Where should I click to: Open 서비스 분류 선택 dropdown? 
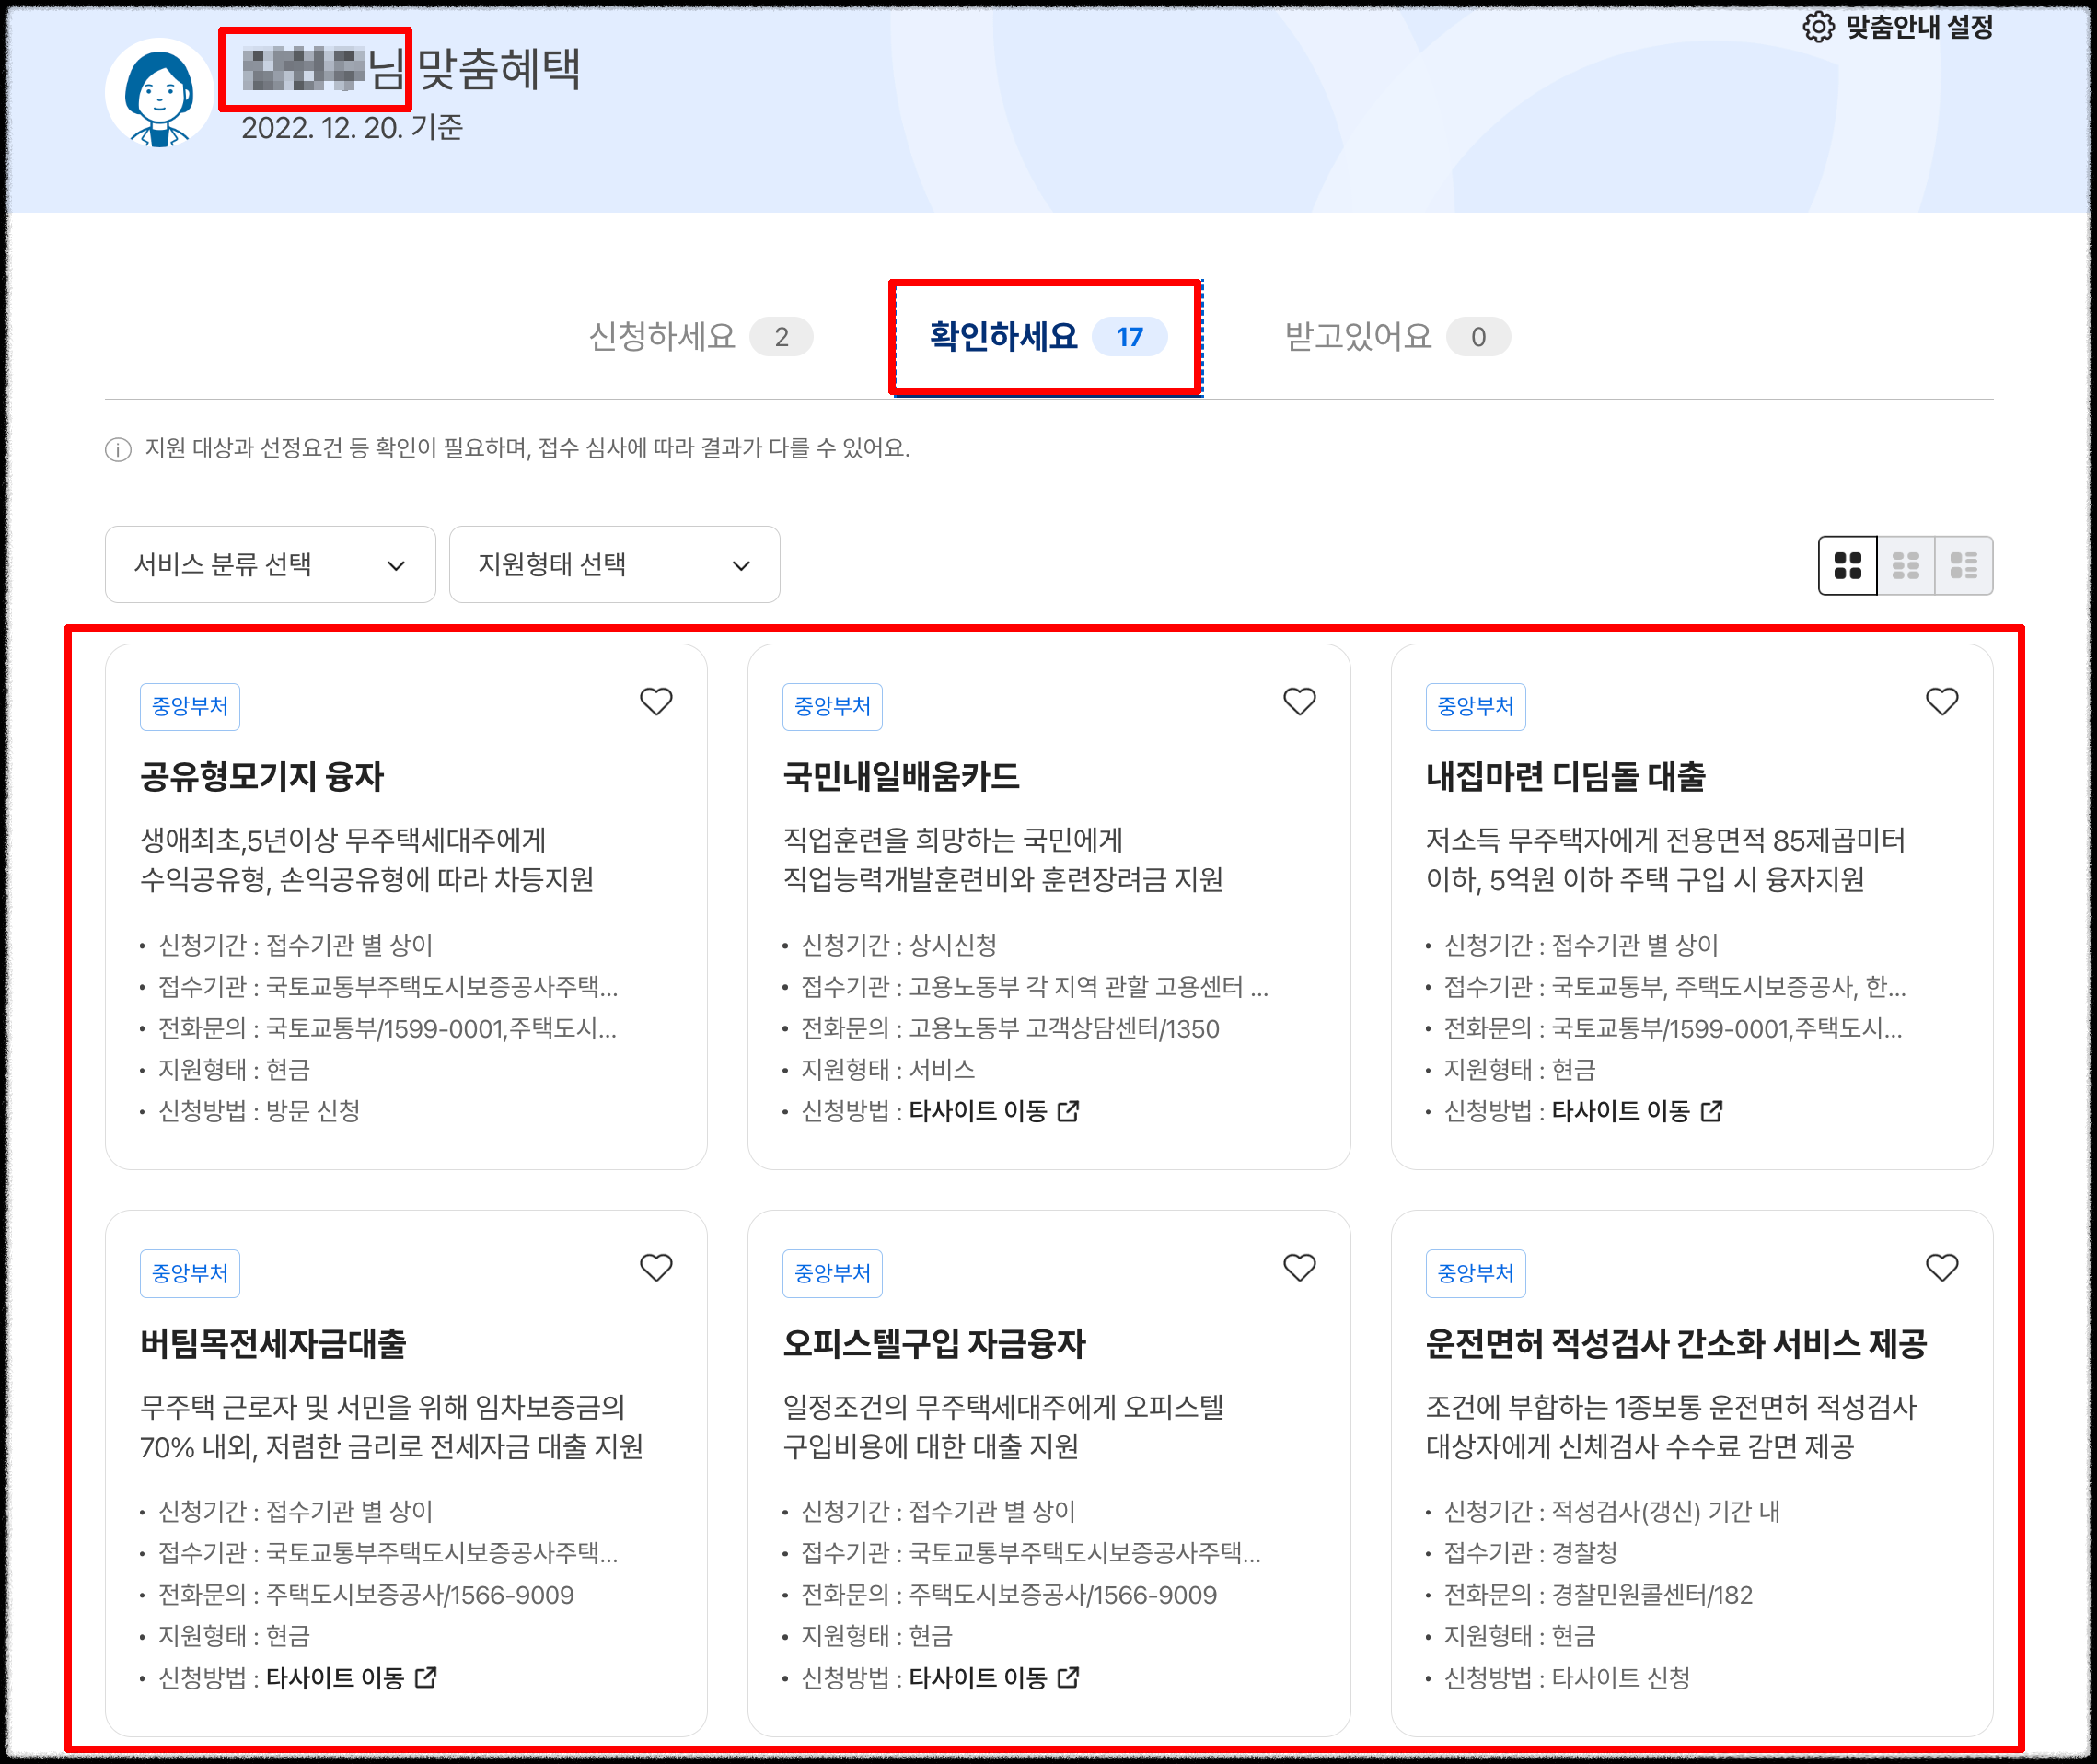coord(270,565)
